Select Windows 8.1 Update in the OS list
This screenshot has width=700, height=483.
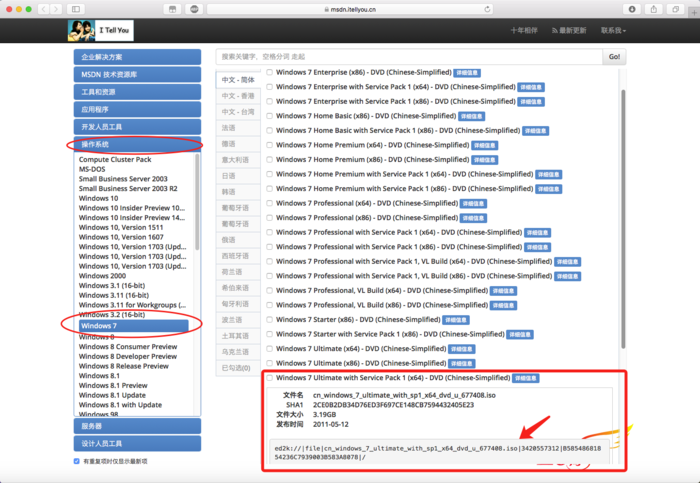112,395
